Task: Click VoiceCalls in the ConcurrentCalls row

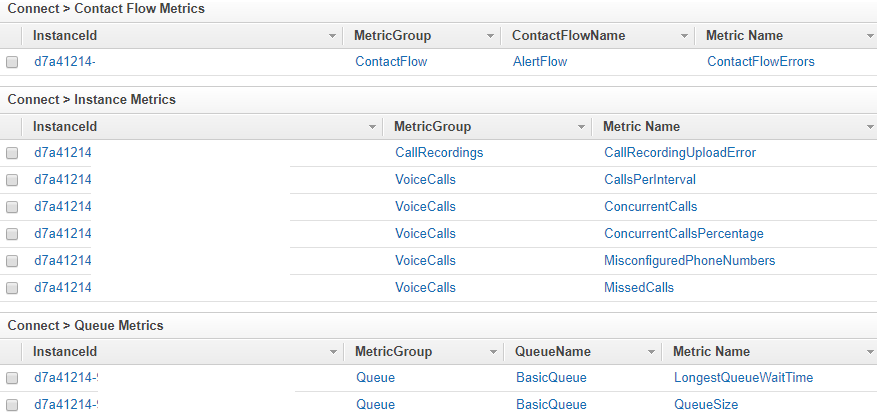Action: point(425,206)
